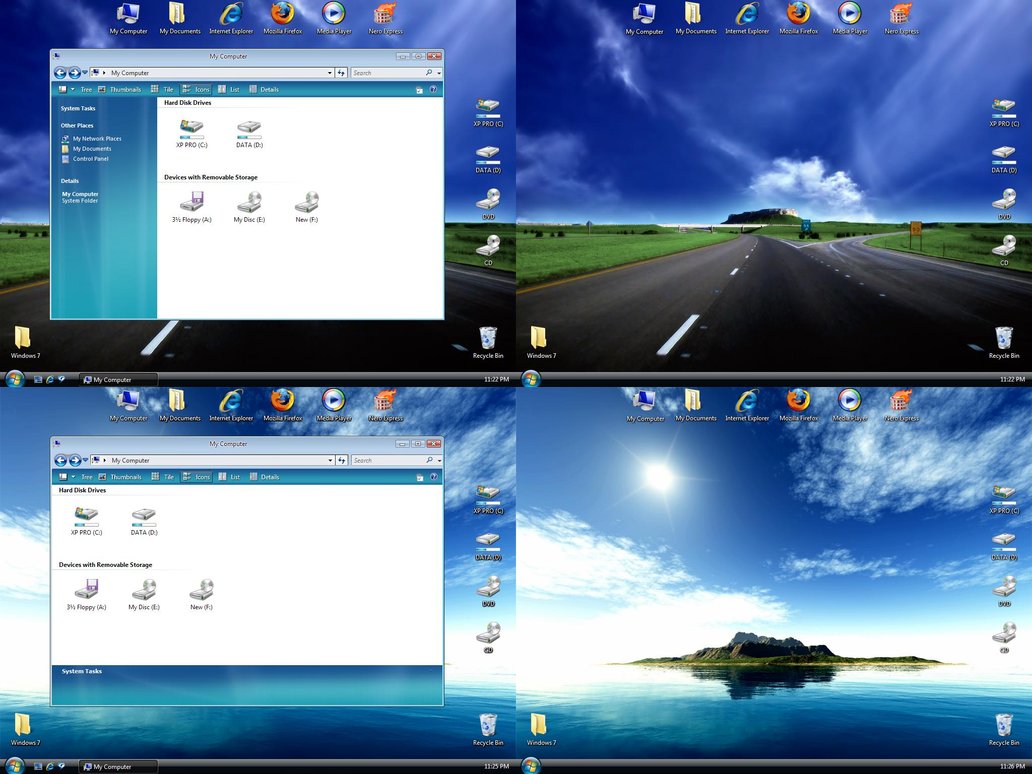The image size is (1032, 774).
Task: Click My Computer taskbar button beside the 11:25 PM clock
Action: click(x=119, y=767)
